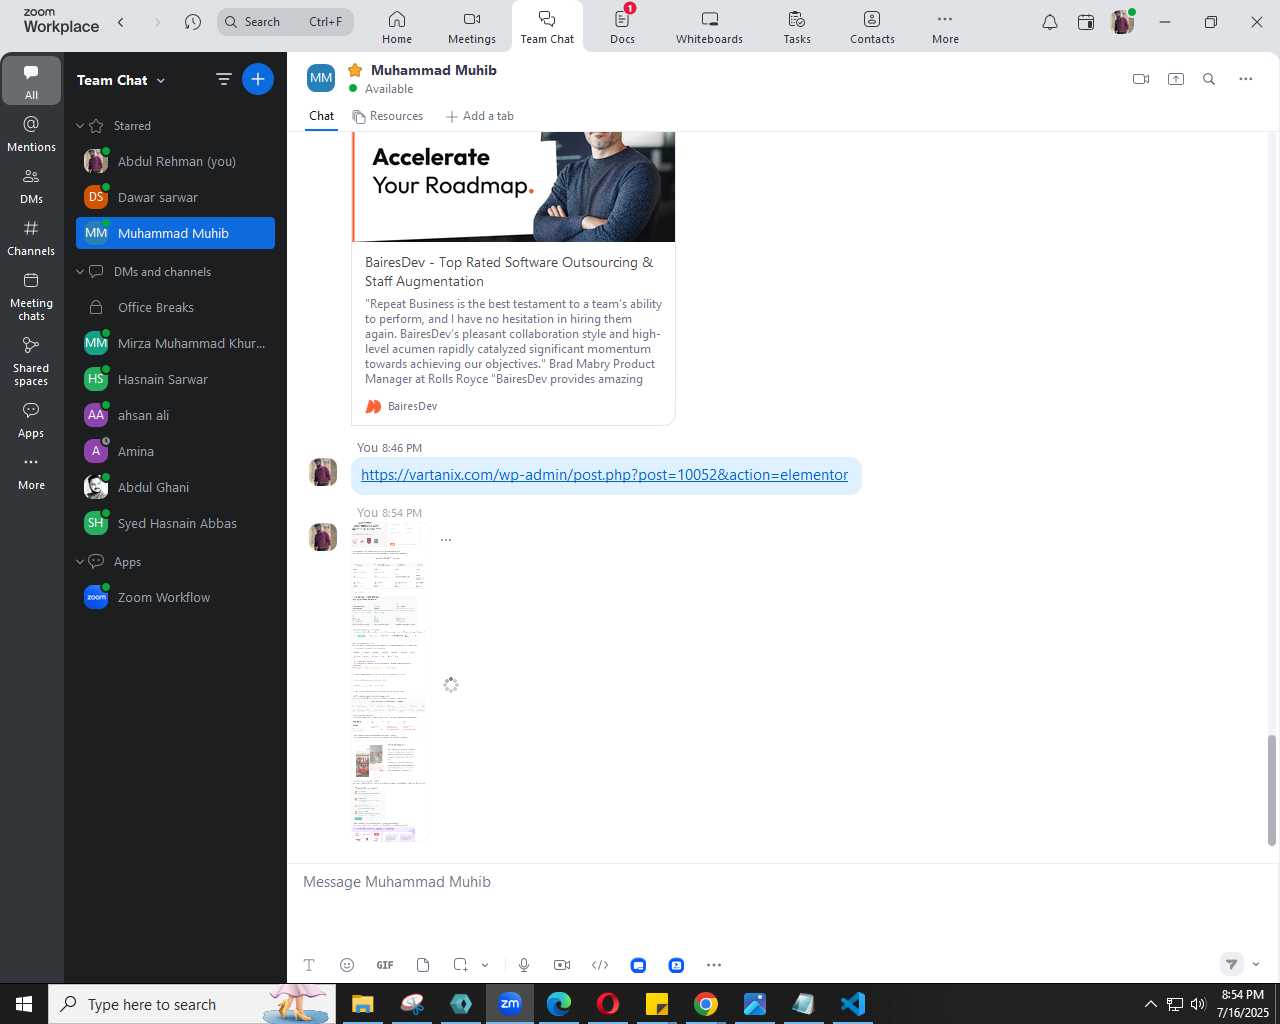Open ahsan ali chat
This screenshot has width=1280, height=1024.
pos(175,415)
